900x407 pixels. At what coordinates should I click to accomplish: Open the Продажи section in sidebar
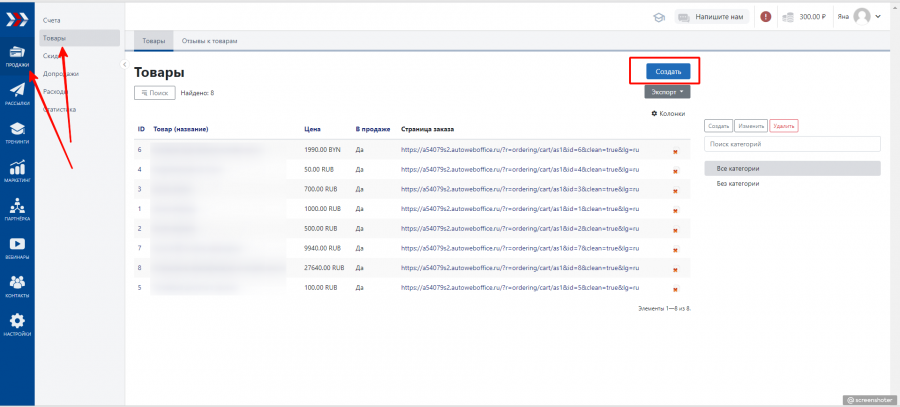(17, 56)
